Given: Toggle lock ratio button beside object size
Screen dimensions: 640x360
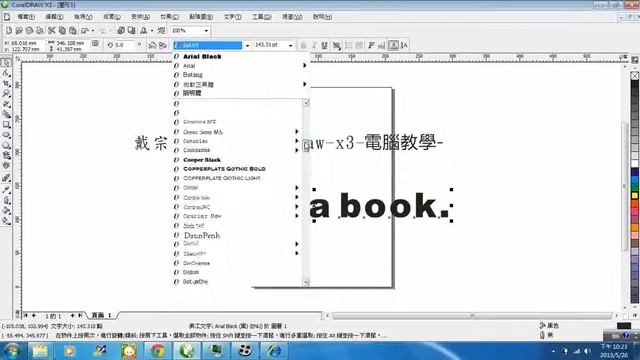Looking at the screenshot, I should (95, 44).
